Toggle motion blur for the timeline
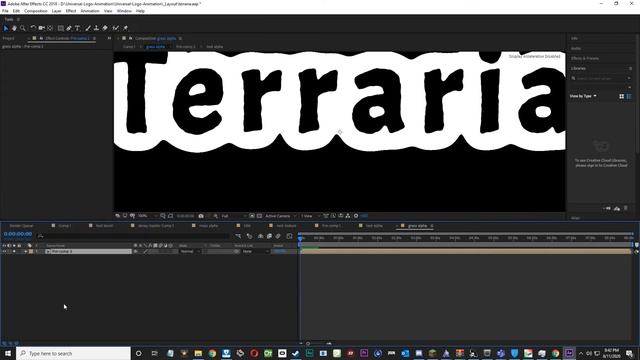The width and height of the screenshot is (640, 360). [x=278, y=236]
